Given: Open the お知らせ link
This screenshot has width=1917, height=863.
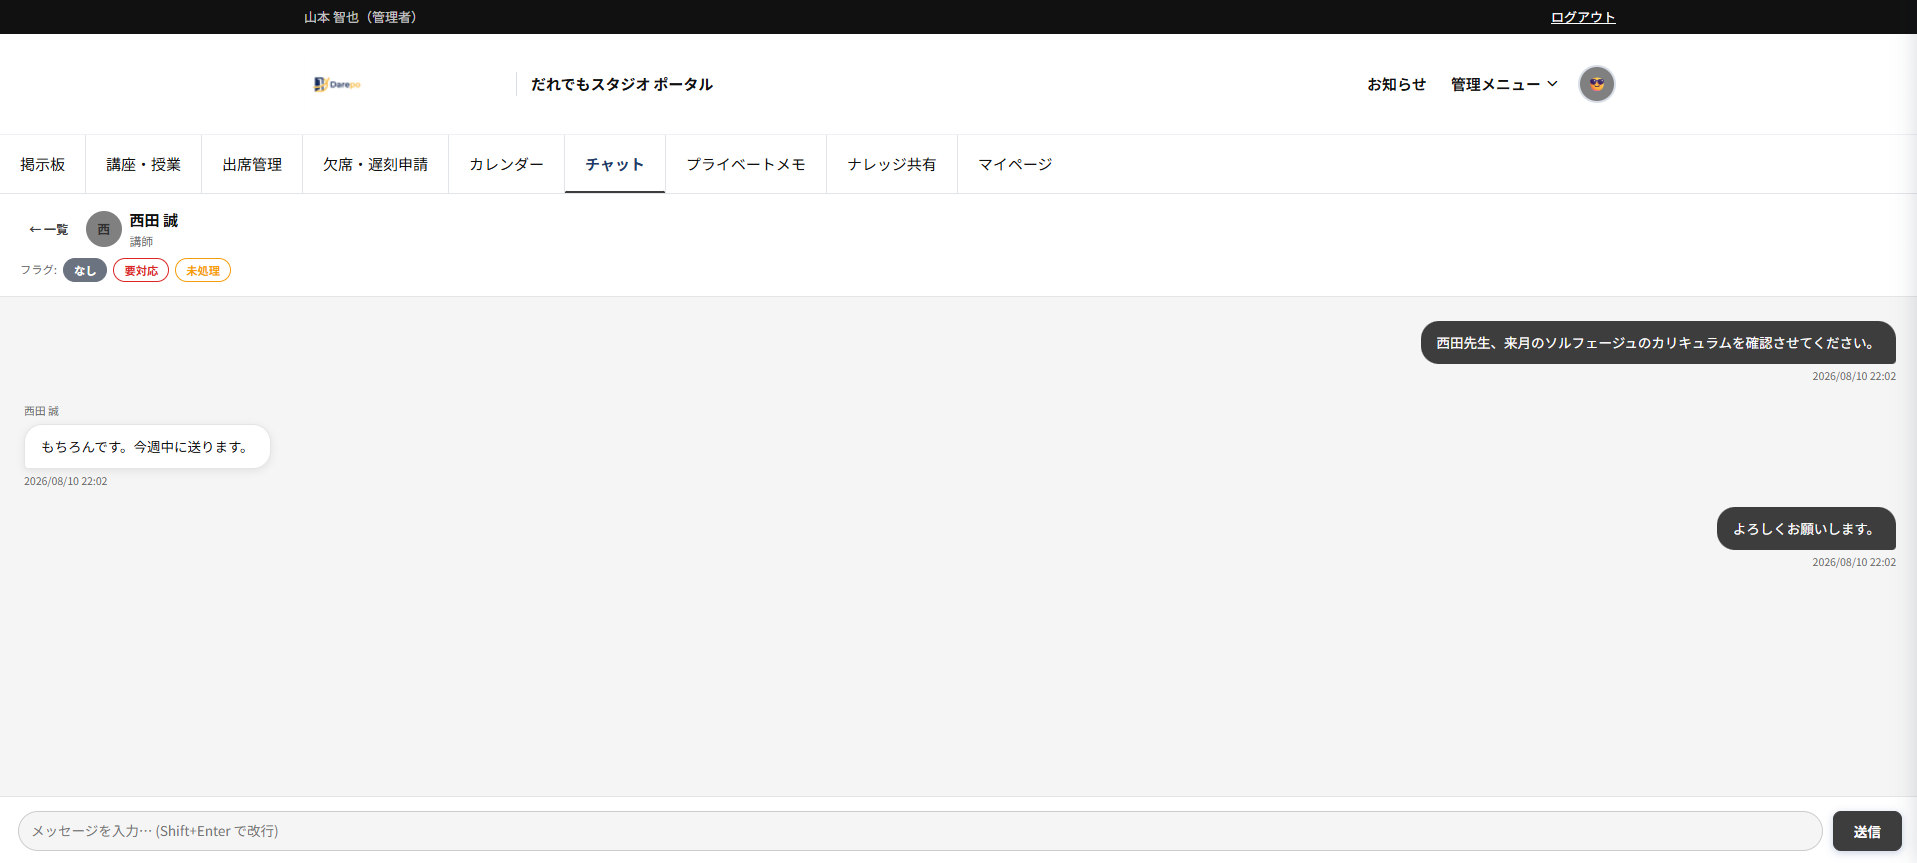Looking at the screenshot, I should tap(1396, 84).
